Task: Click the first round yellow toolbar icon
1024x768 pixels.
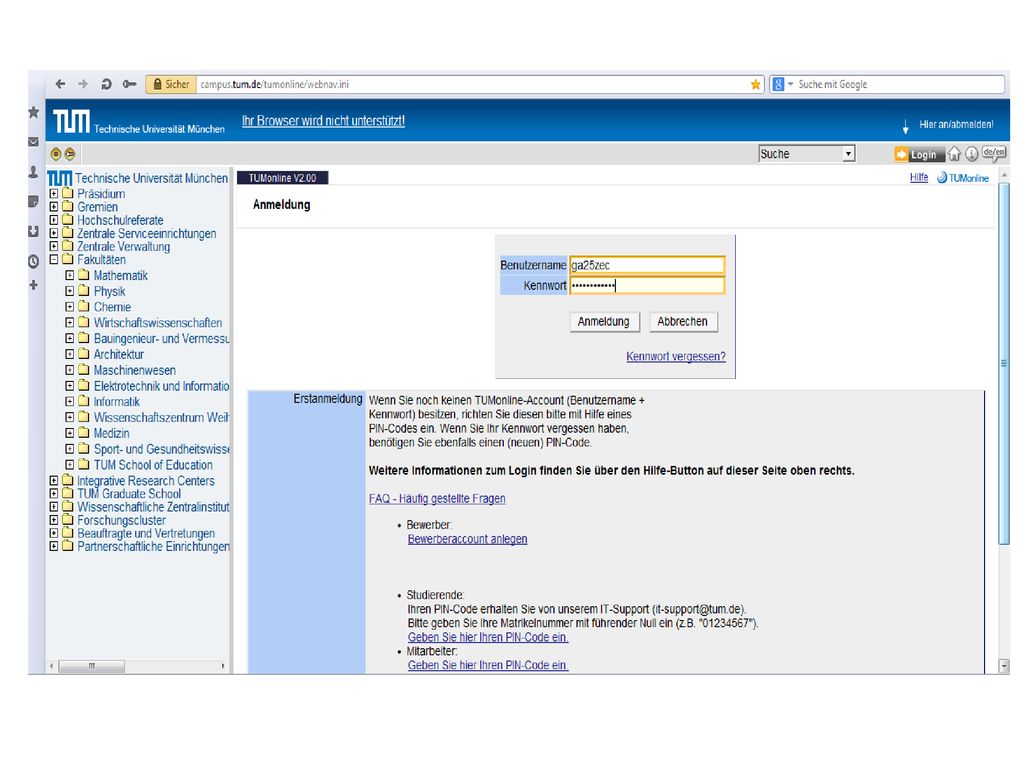Action: pos(56,154)
